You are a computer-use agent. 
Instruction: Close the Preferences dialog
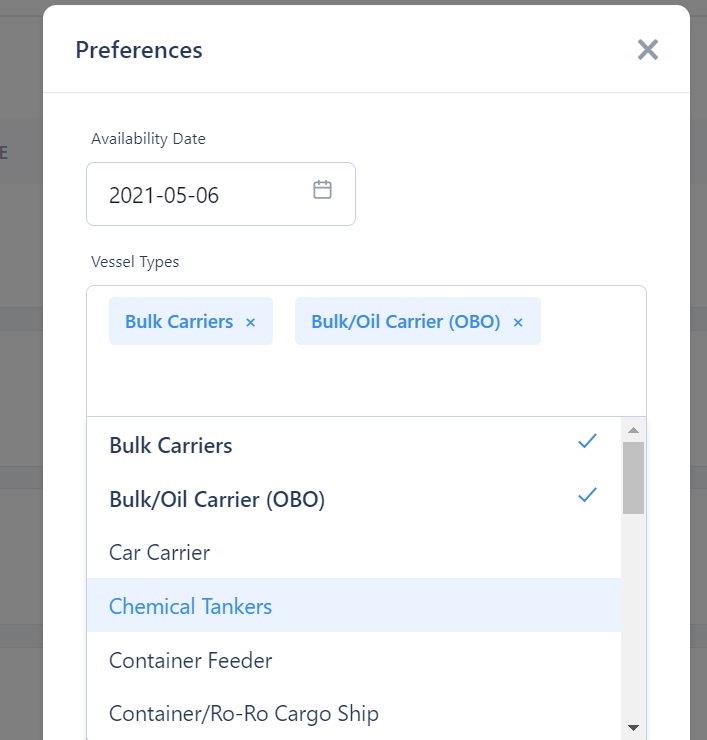click(648, 50)
